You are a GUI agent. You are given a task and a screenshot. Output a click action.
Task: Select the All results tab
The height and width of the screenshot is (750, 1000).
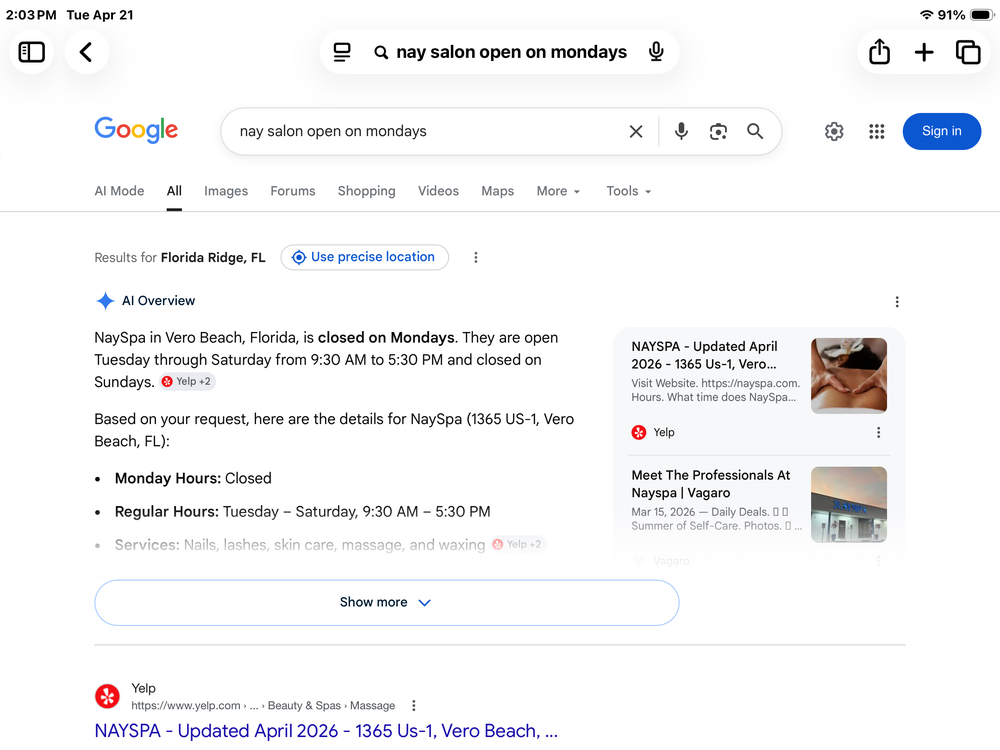tap(174, 191)
